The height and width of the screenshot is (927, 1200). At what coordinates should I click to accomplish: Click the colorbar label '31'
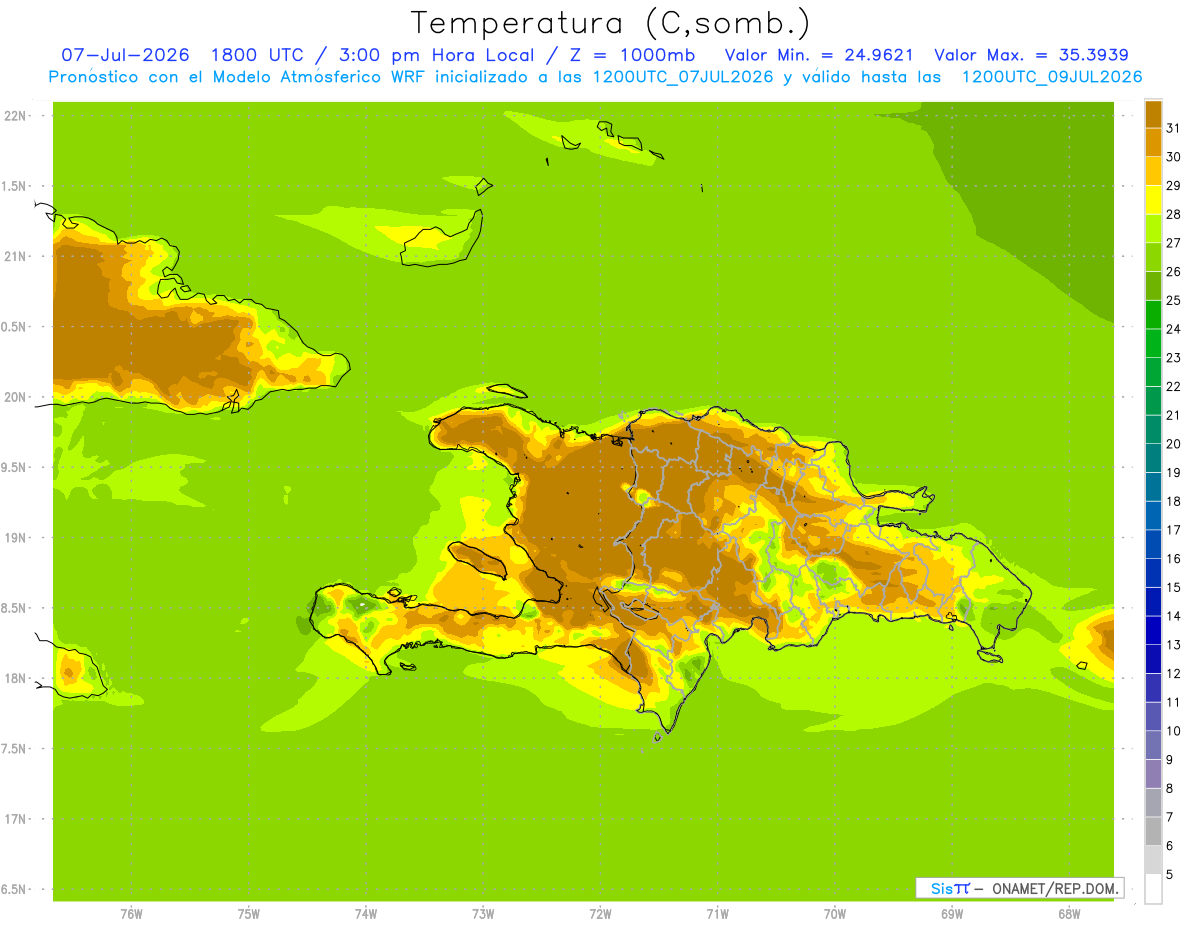pyautogui.click(x=1174, y=128)
